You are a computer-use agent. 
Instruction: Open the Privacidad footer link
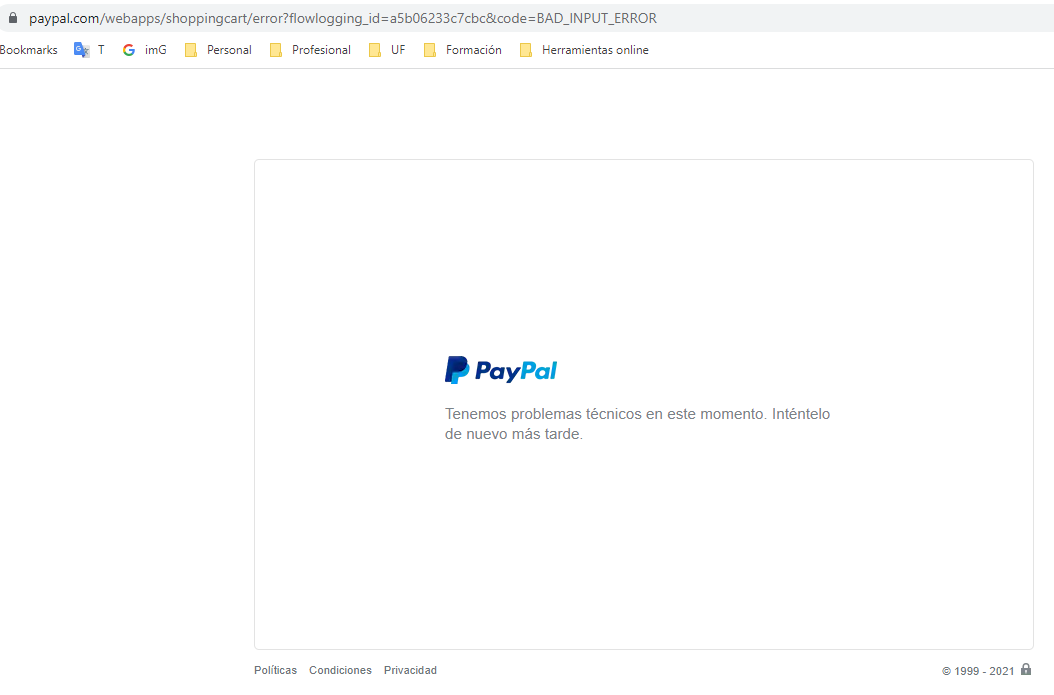(410, 670)
